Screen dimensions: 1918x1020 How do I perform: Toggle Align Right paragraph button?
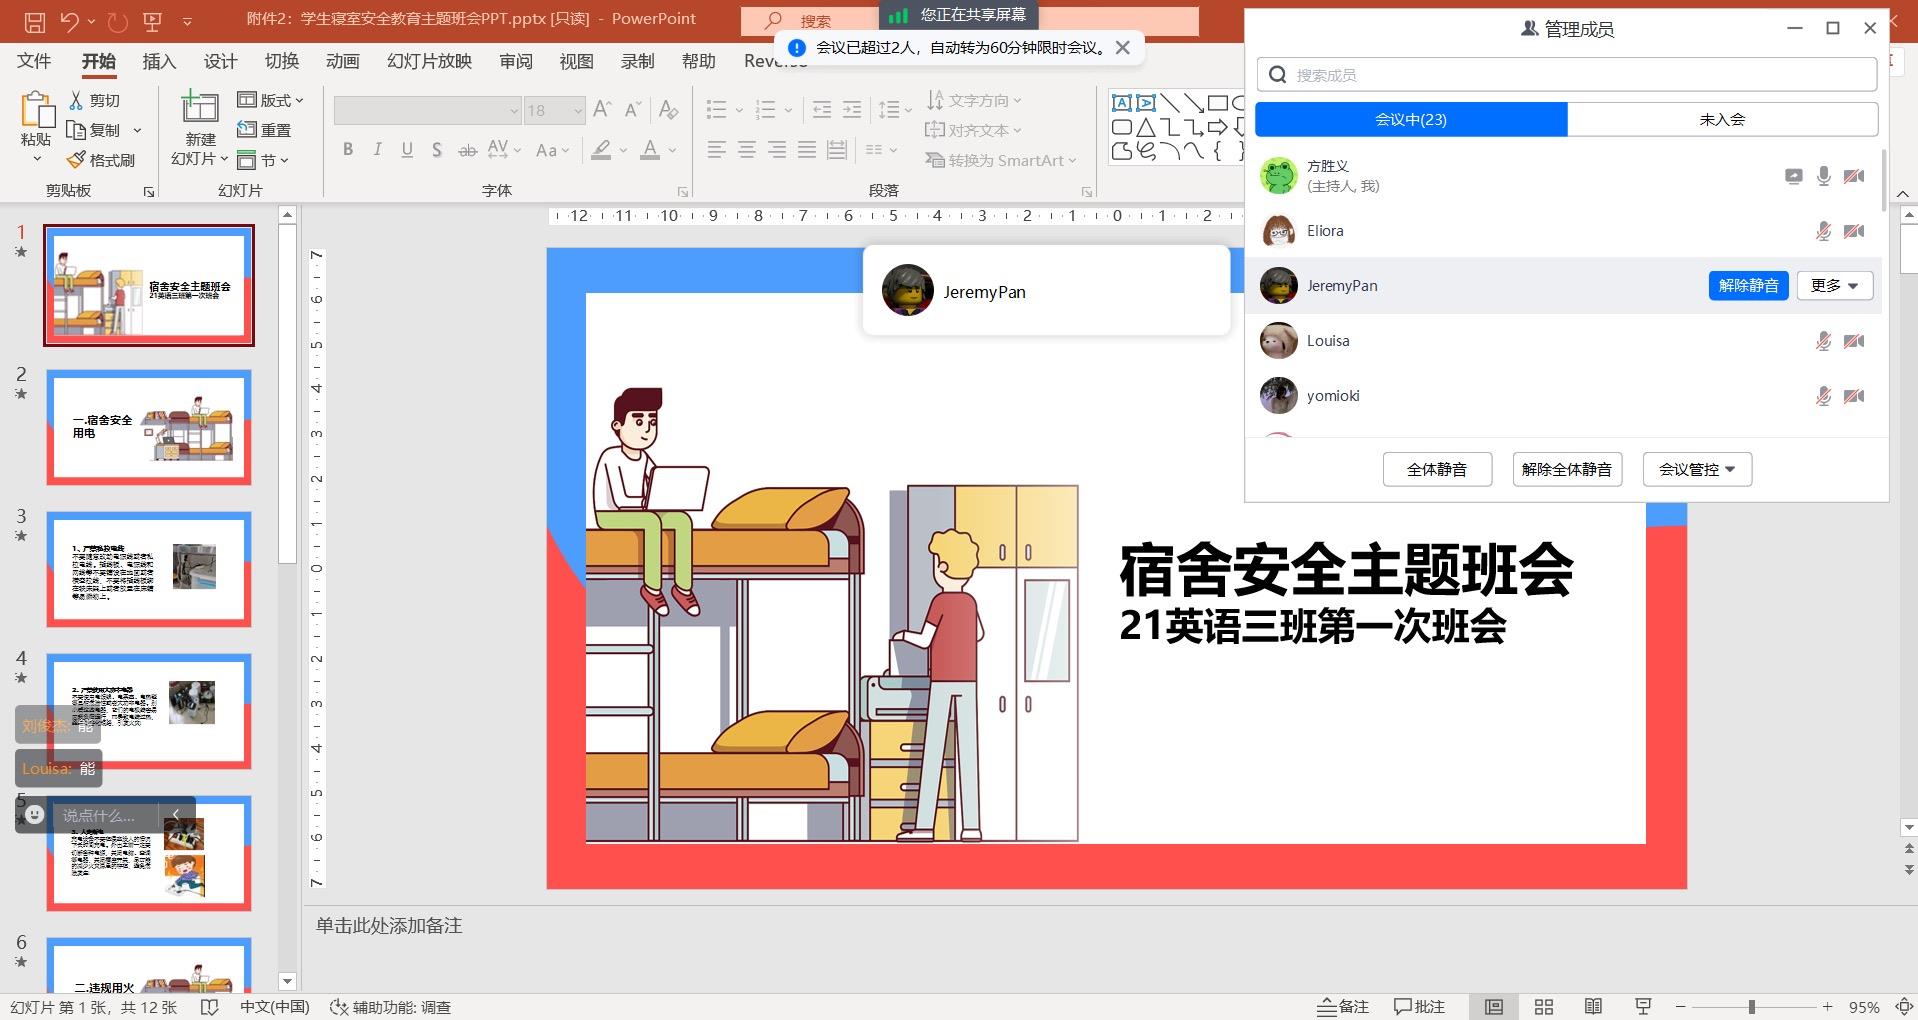pos(776,150)
